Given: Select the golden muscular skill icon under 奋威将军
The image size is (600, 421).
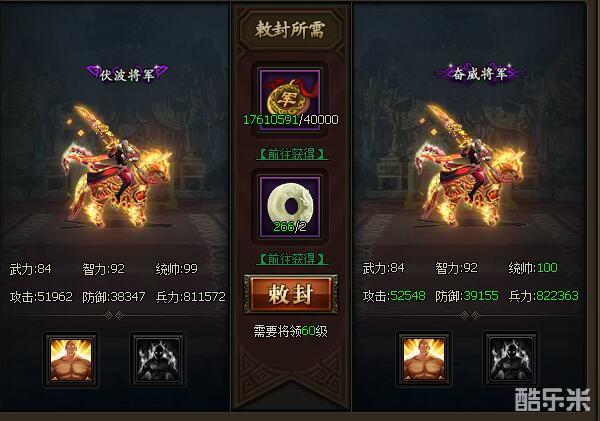Looking at the screenshot, I should [x=424, y=360].
